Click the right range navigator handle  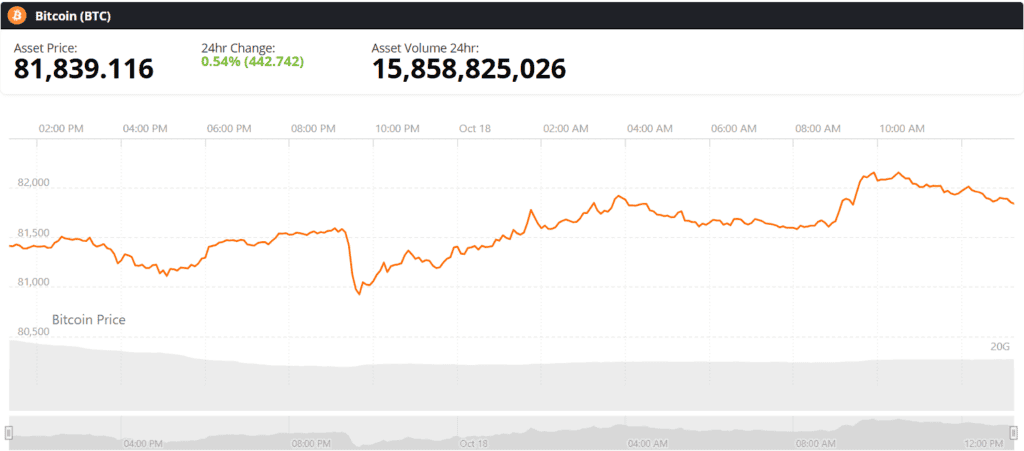click(x=1014, y=432)
